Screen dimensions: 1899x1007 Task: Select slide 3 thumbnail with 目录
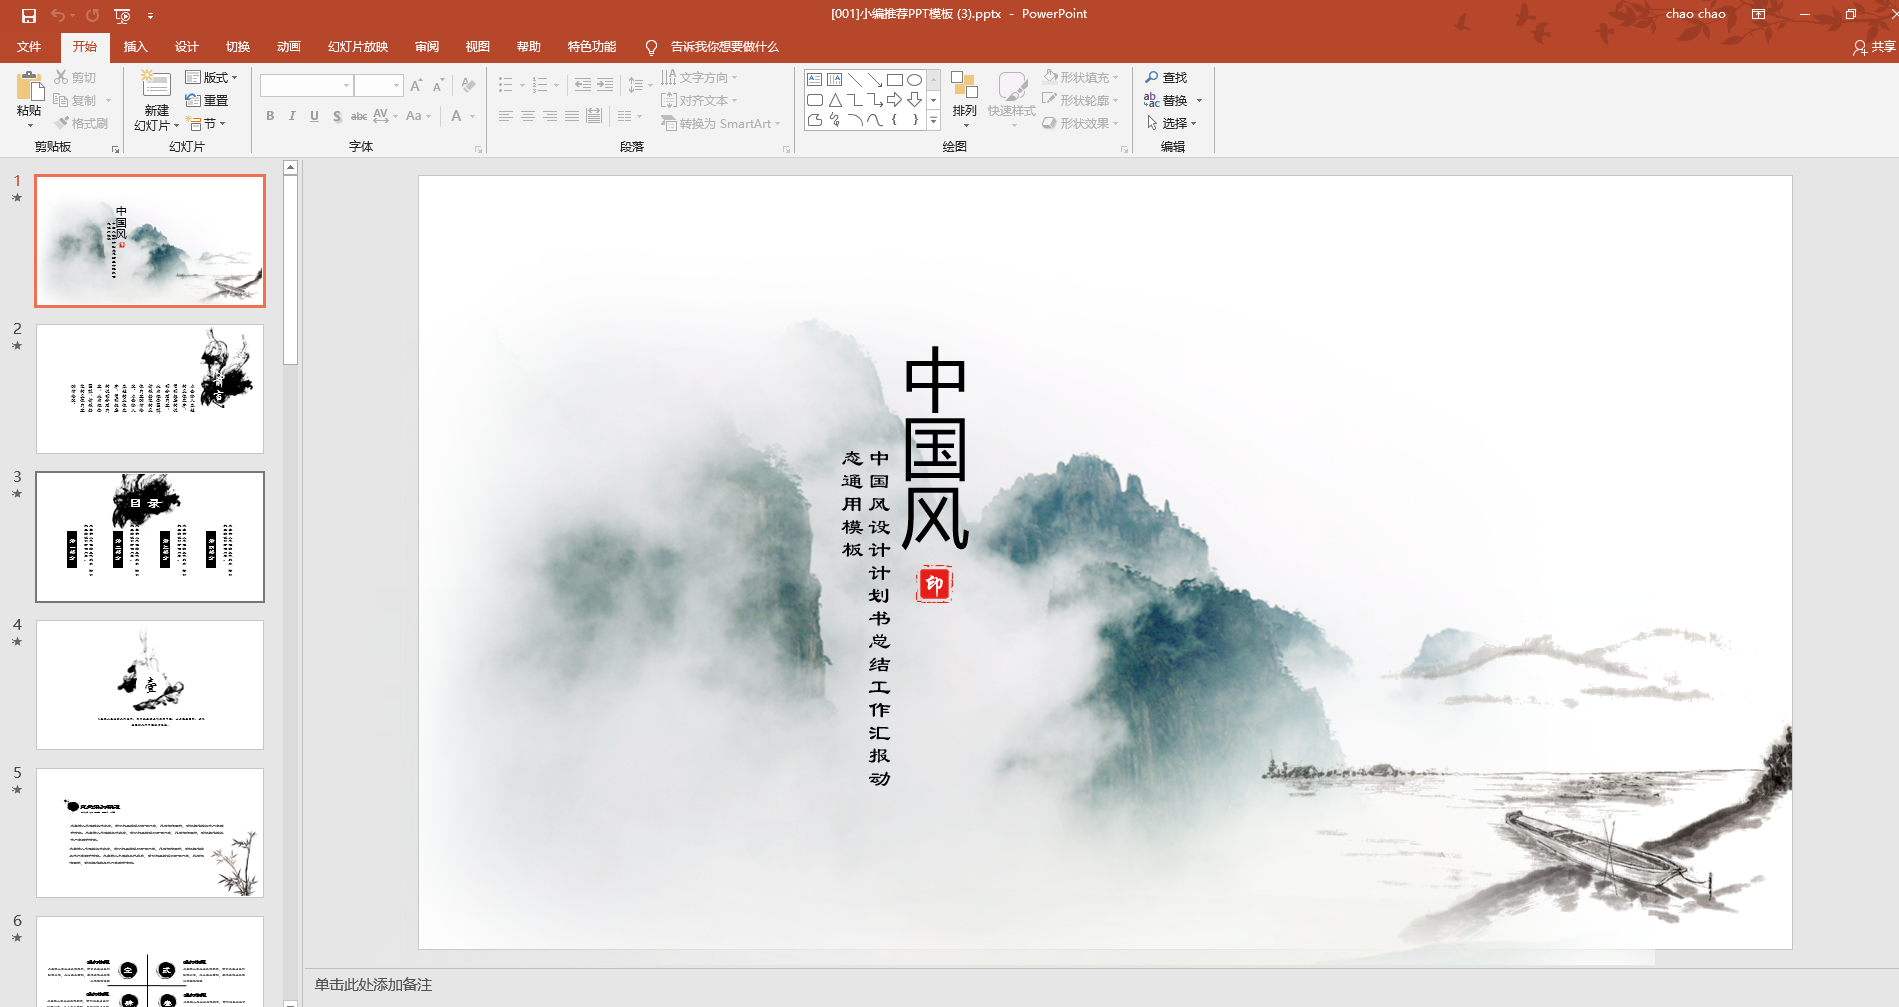point(150,537)
